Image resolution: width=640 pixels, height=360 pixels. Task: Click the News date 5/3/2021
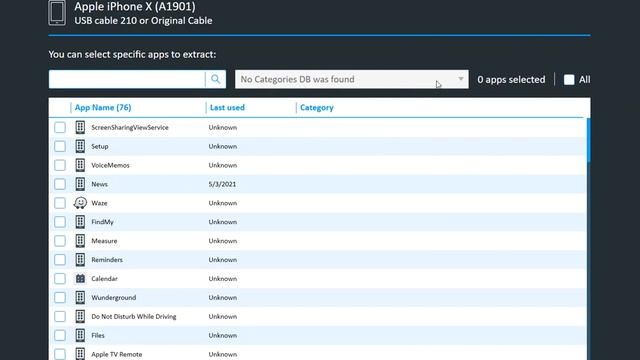pos(222,184)
